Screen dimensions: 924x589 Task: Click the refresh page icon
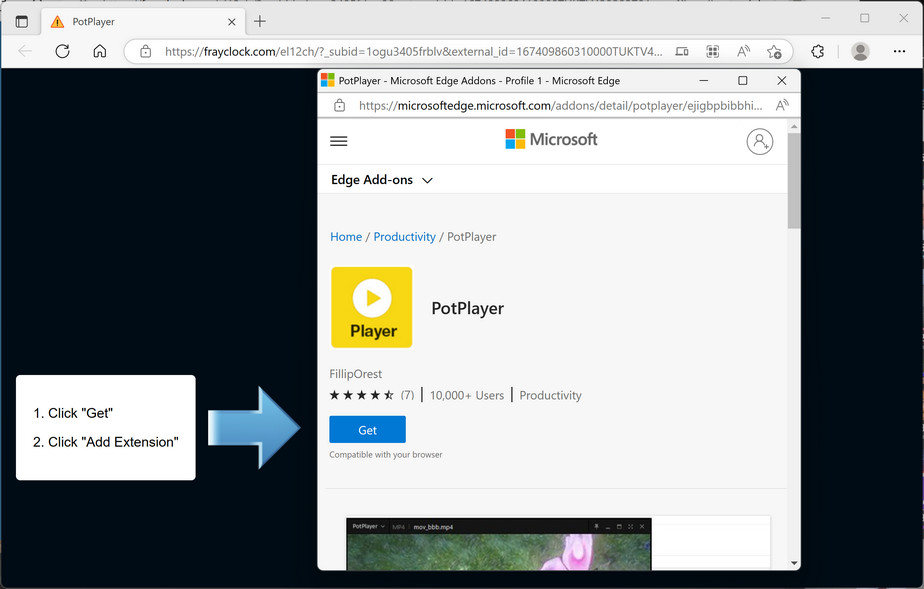tap(62, 51)
